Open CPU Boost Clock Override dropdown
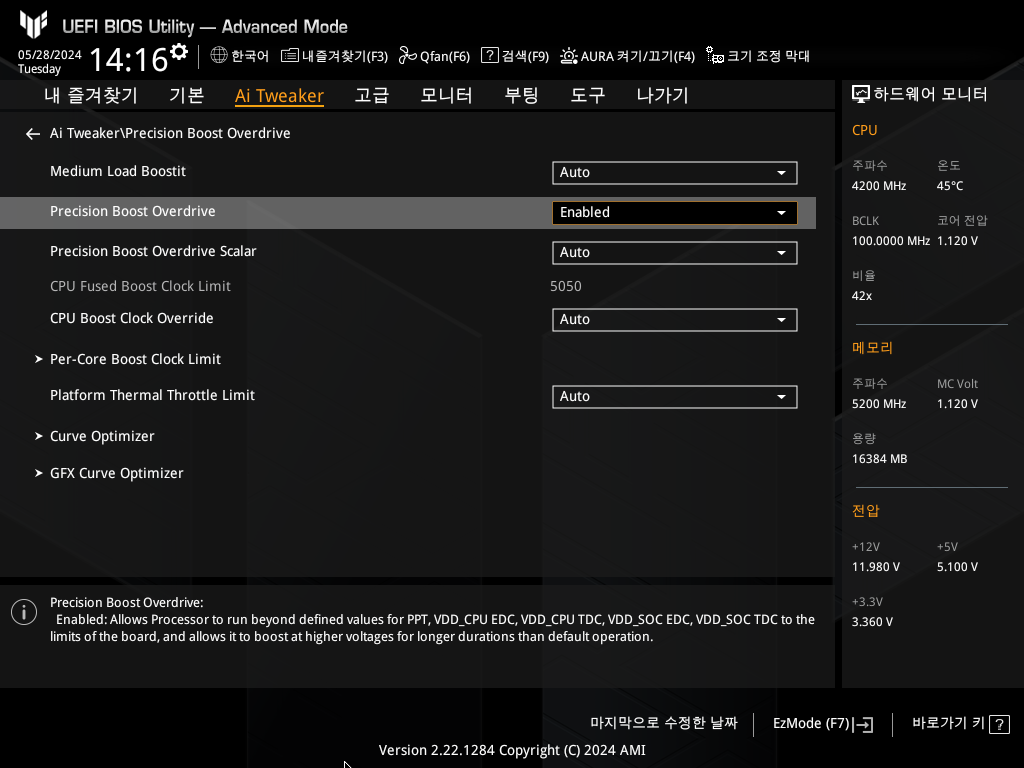The image size is (1024, 768). 675,319
